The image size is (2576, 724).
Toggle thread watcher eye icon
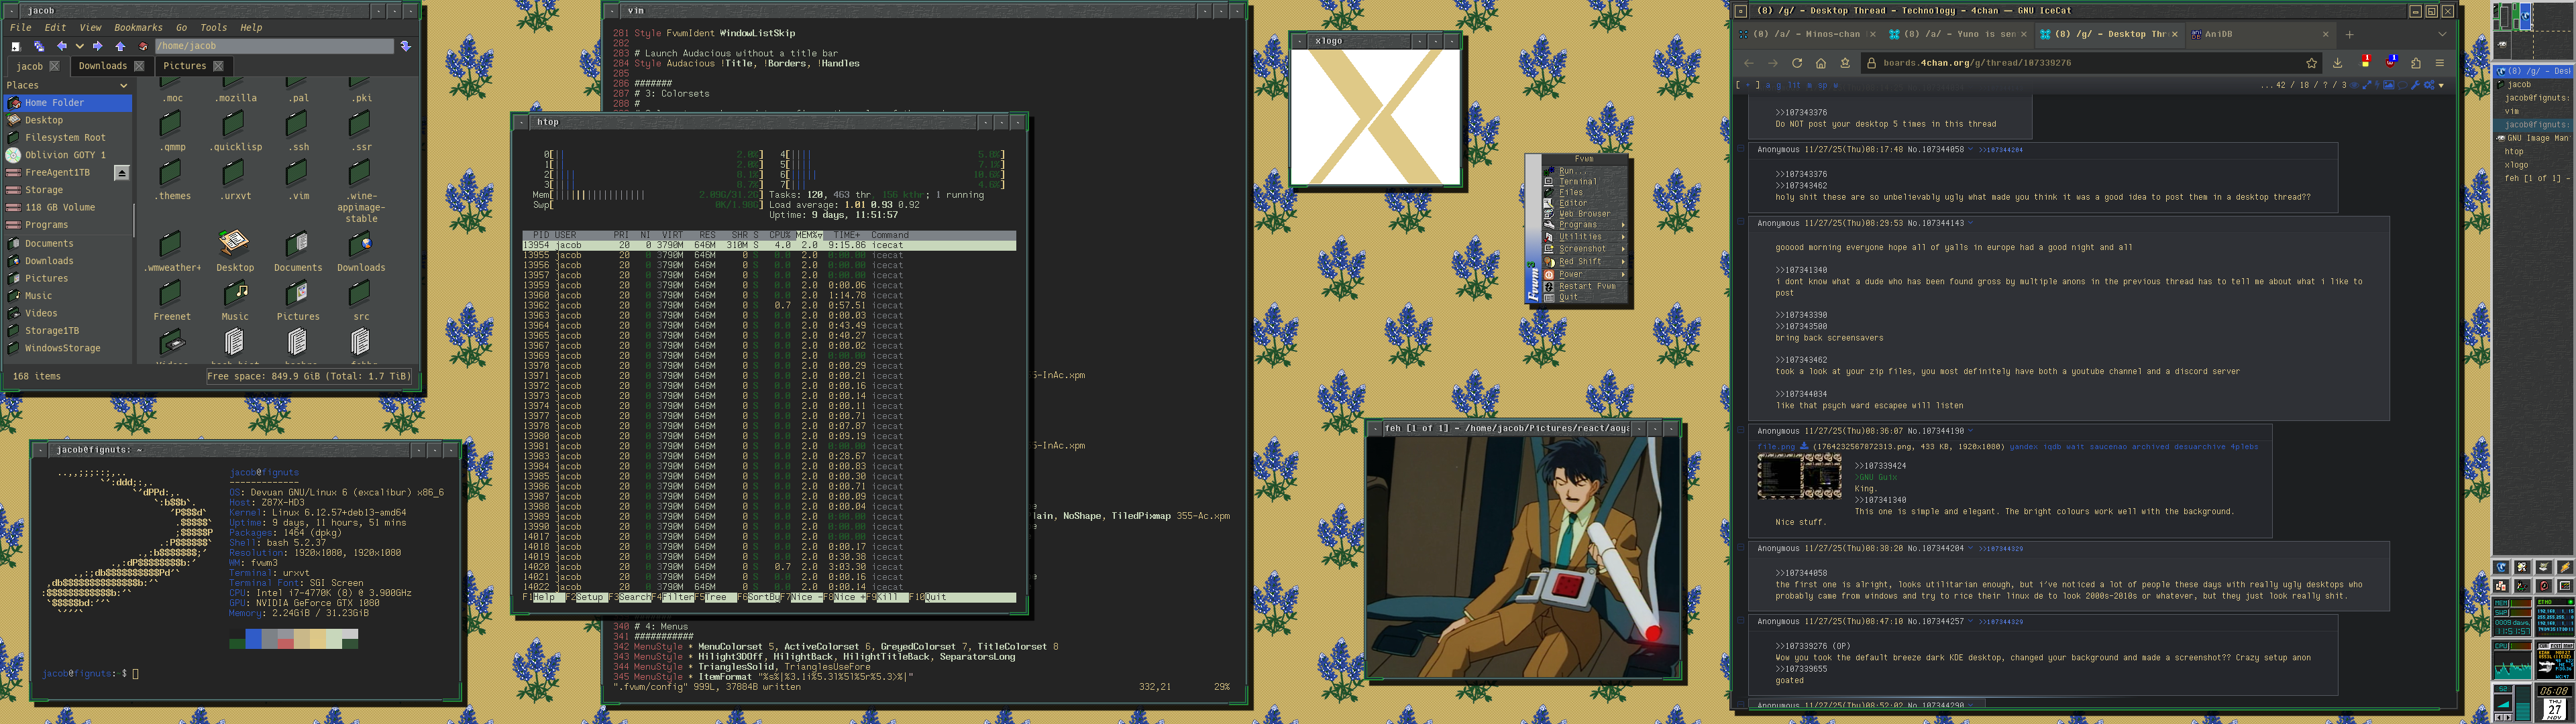(x=2354, y=85)
